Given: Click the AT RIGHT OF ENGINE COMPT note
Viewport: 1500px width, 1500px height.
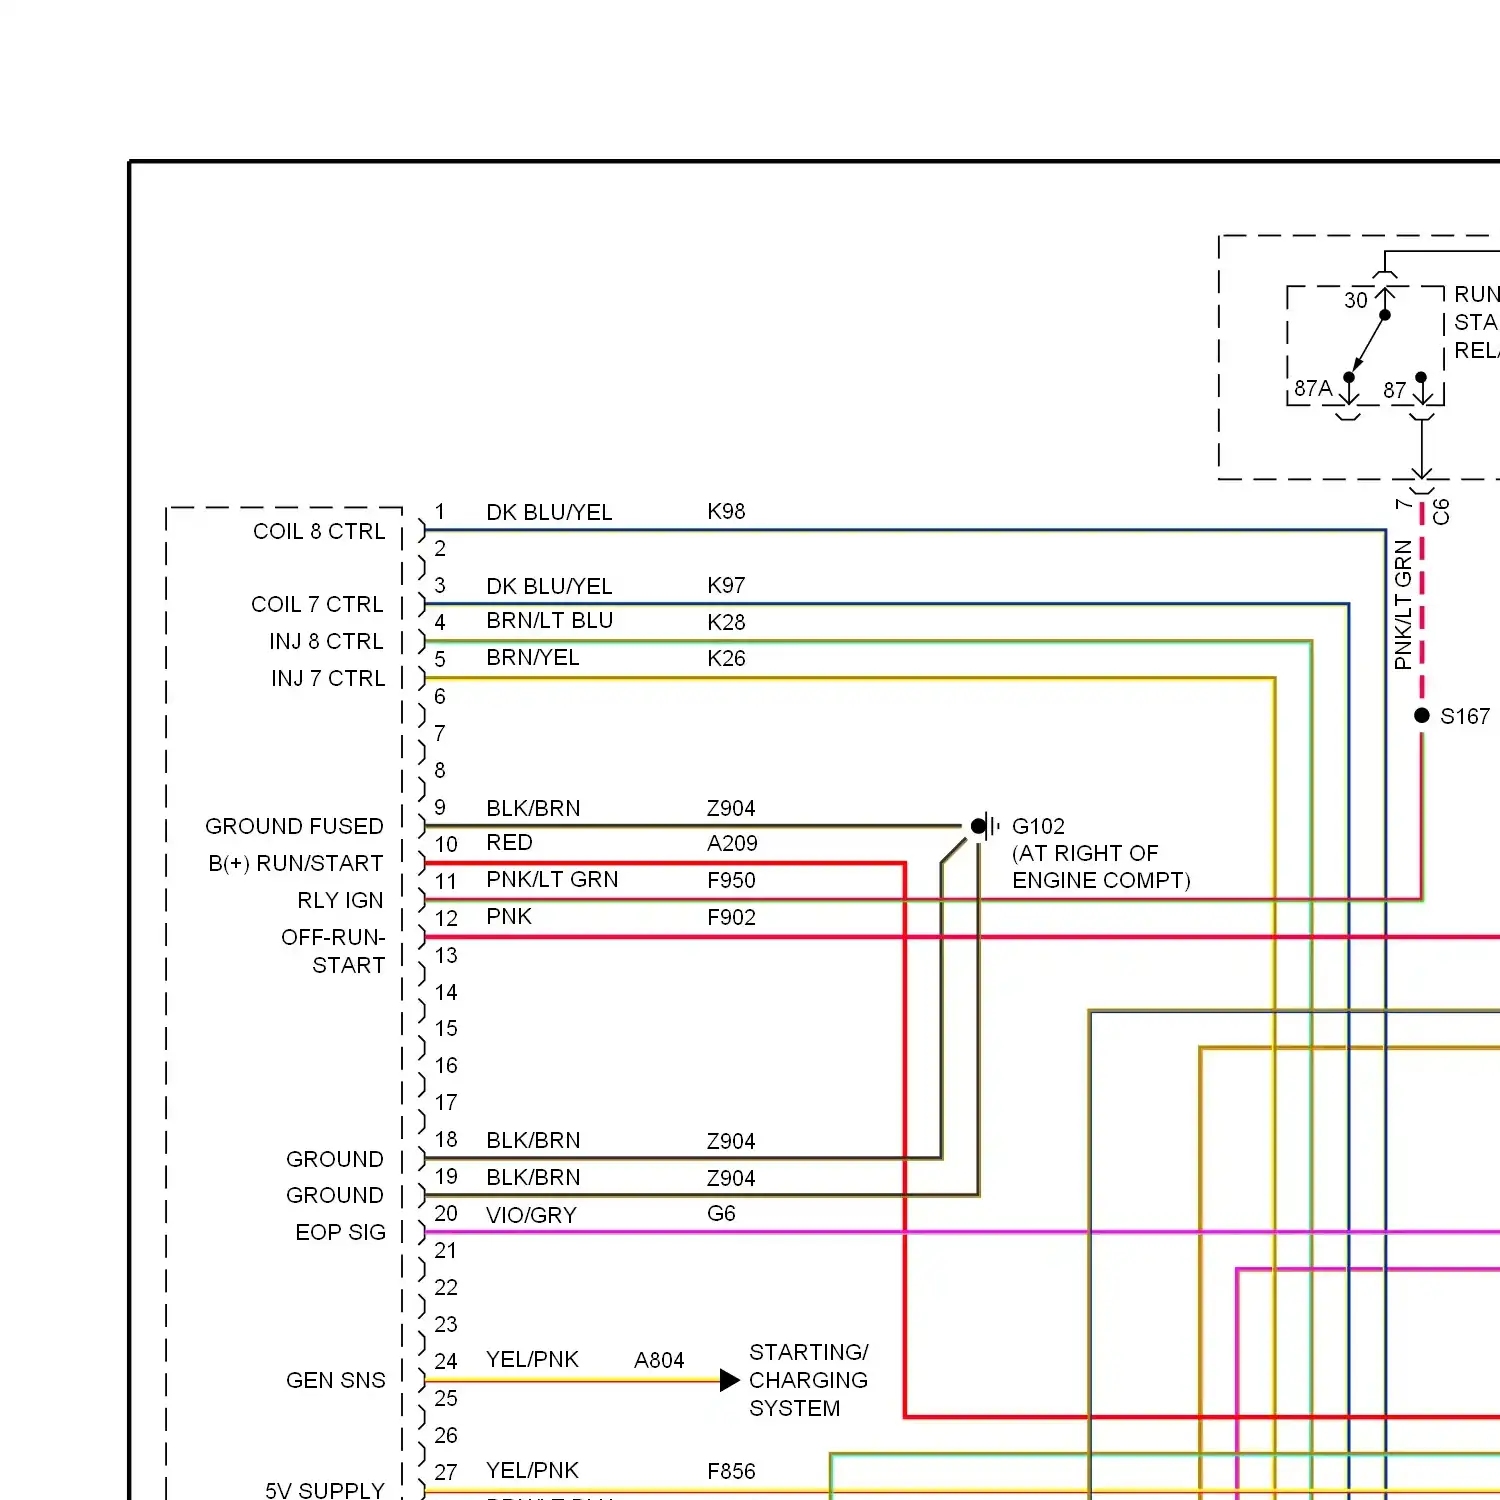Looking at the screenshot, I should tap(1101, 867).
